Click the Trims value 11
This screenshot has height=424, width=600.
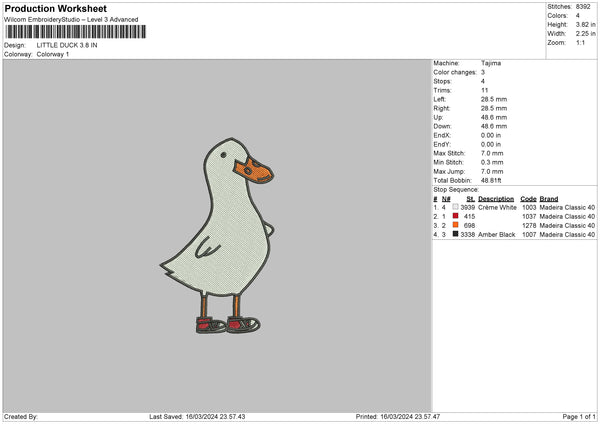(x=484, y=90)
